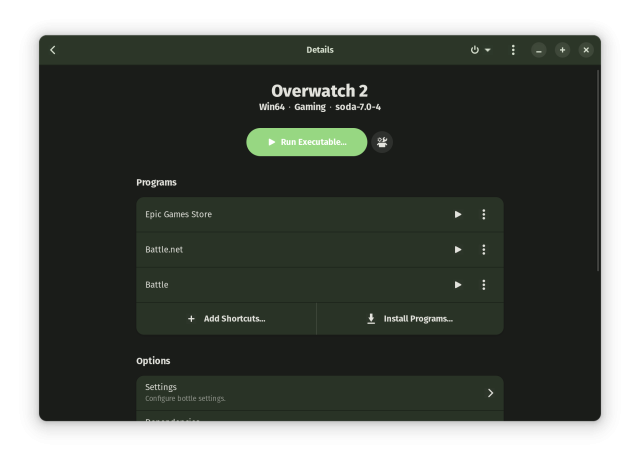Open the header three-dot main menu
Viewport: 640px width, 464px height.
513,50
